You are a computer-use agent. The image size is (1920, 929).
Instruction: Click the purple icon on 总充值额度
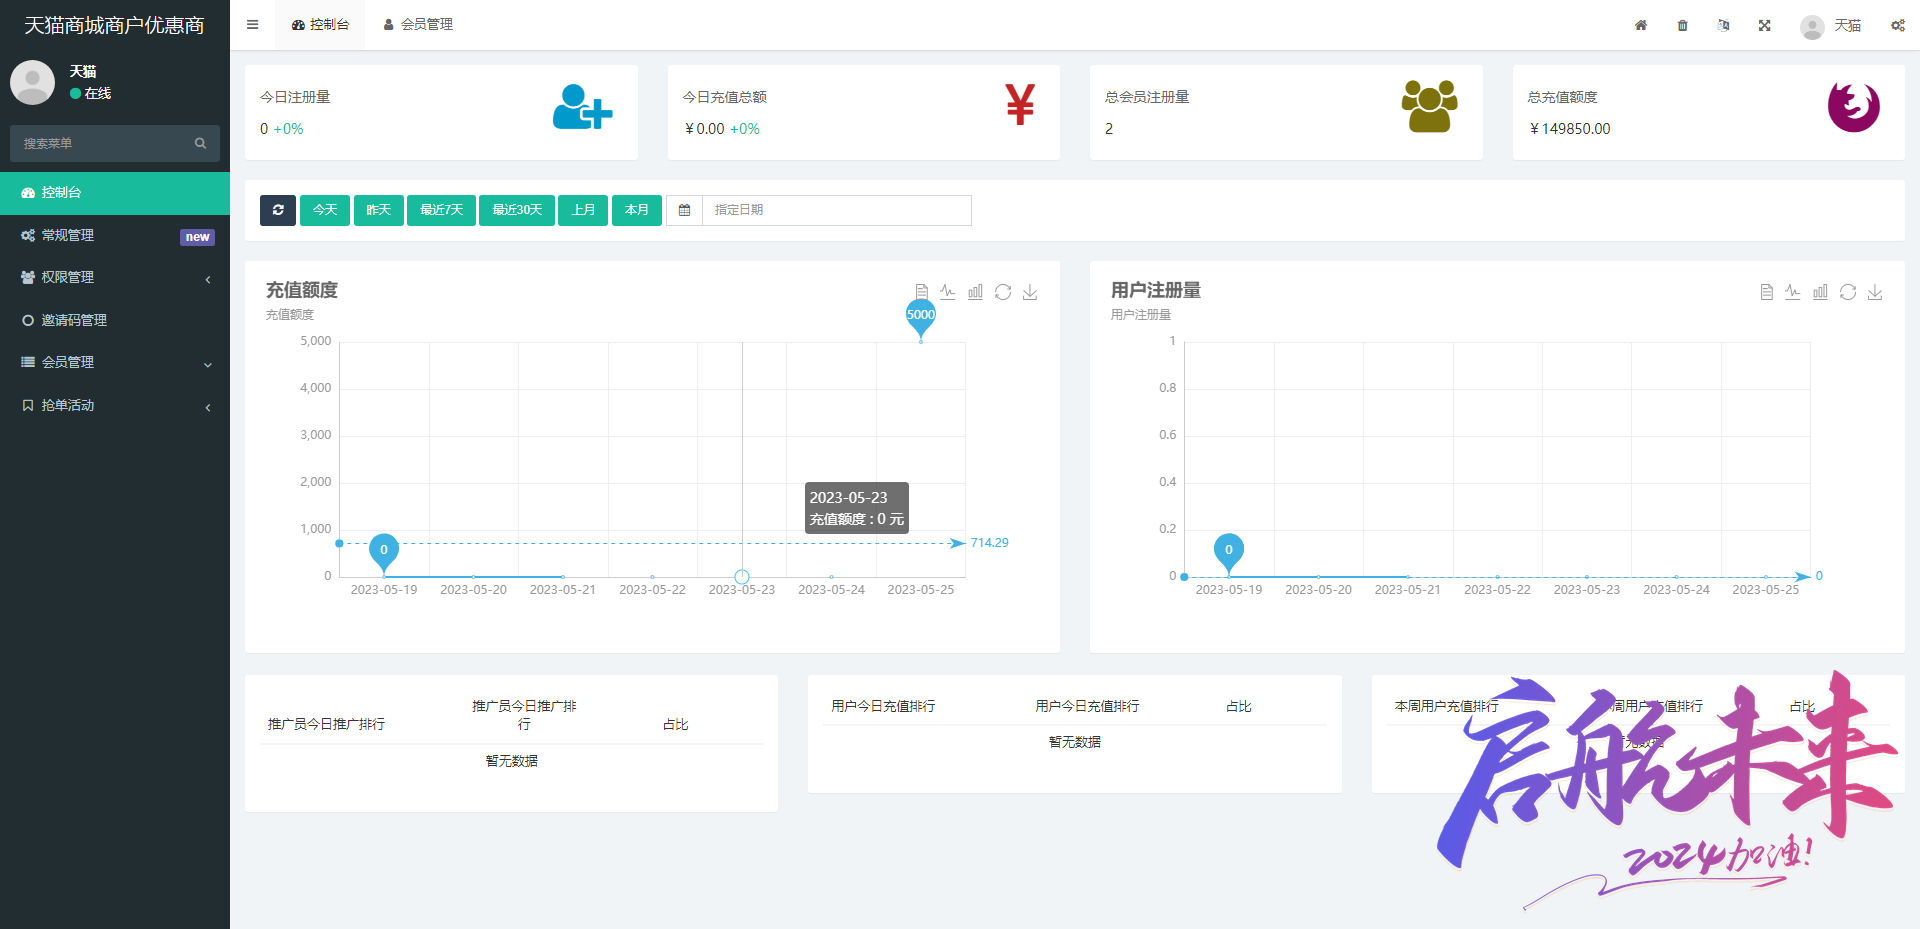tap(1853, 106)
